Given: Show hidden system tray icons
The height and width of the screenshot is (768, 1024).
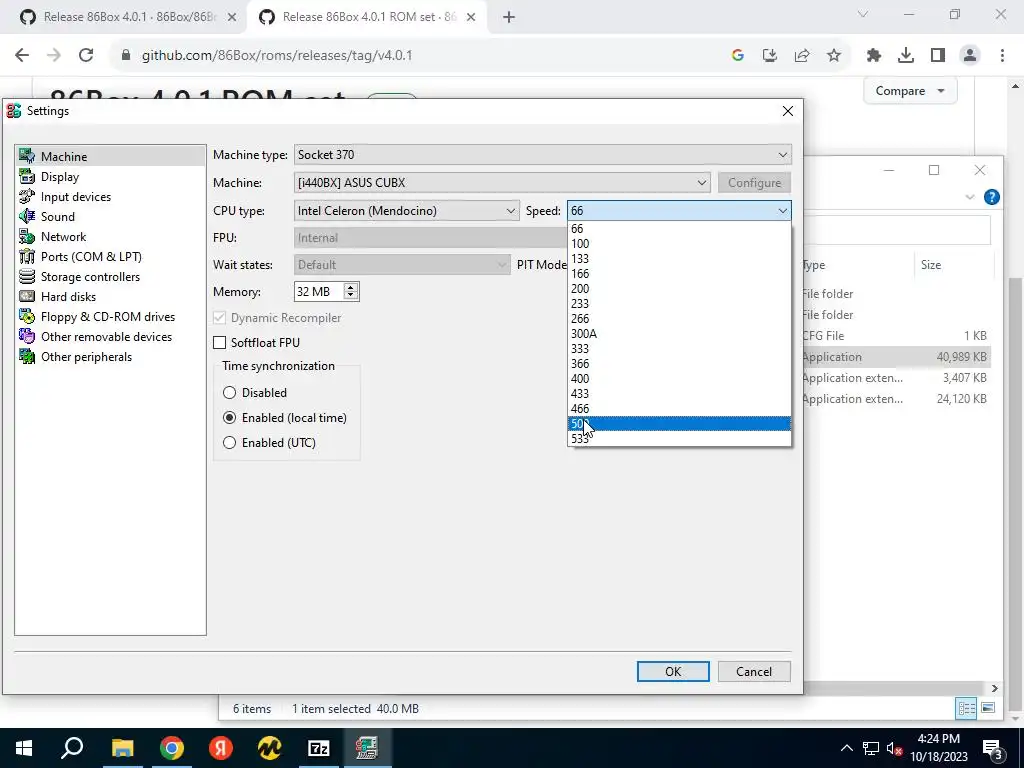Looking at the screenshot, I should [846, 748].
